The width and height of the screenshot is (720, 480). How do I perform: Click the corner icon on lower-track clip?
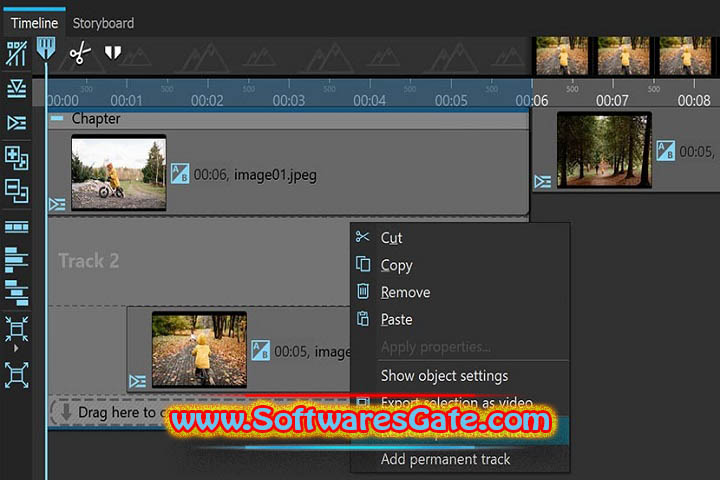click(x=138, y=381)
